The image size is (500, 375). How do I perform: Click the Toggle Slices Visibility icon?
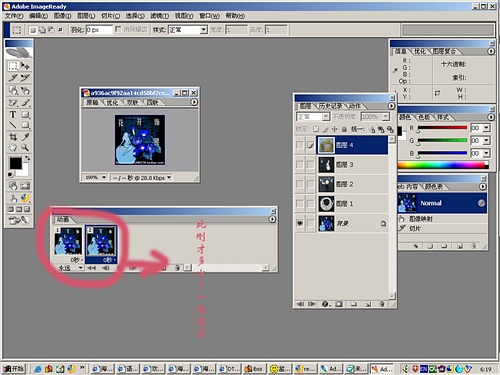click(25, 186)
